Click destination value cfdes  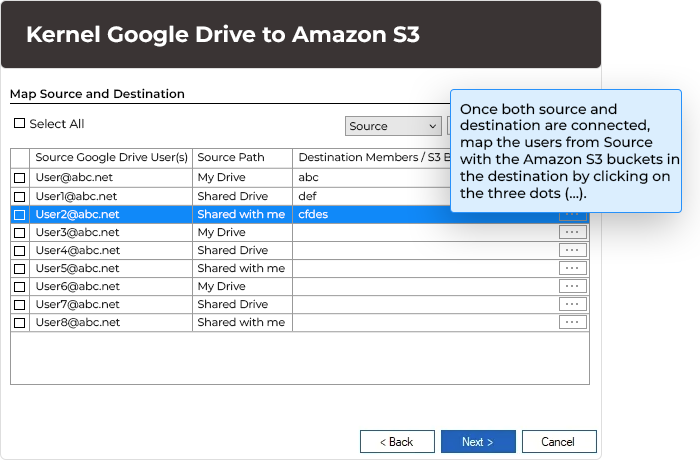tap(313, 215)
